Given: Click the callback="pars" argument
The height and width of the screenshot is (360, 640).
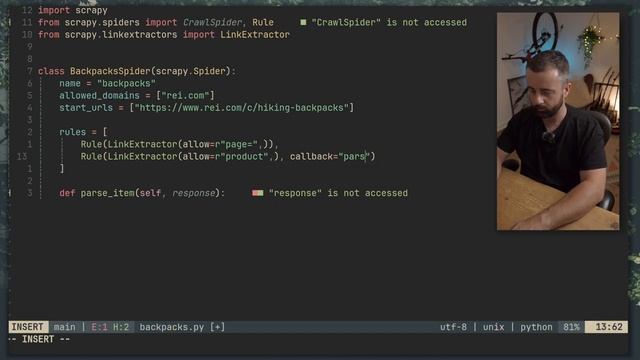Looking at the screenshot, I should pyautogui.click(x=330, y=156).
